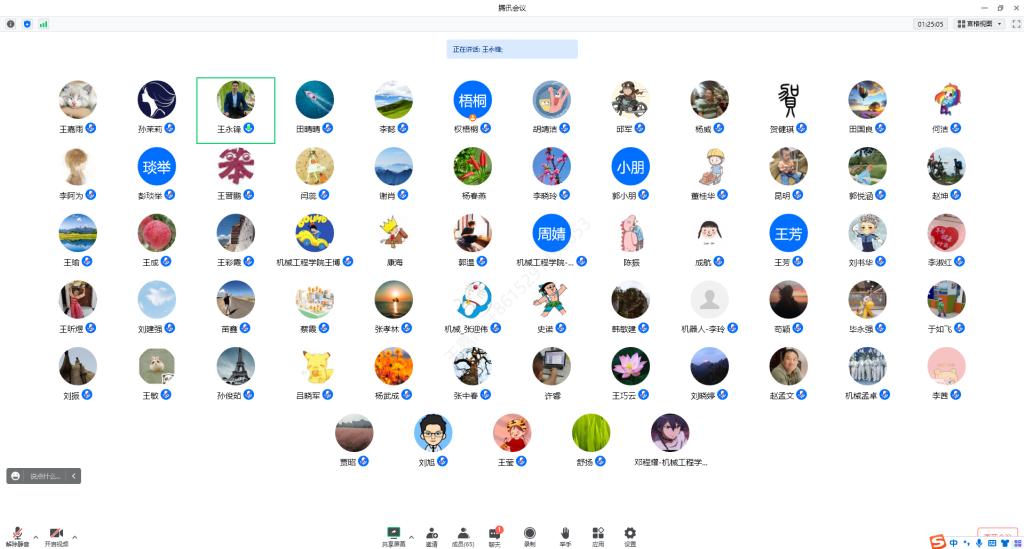Image resolution: width=1024 pixels, height=549 pixels.
Task: Open the 邀请 invite icon
Action: [x=431, y=536]
